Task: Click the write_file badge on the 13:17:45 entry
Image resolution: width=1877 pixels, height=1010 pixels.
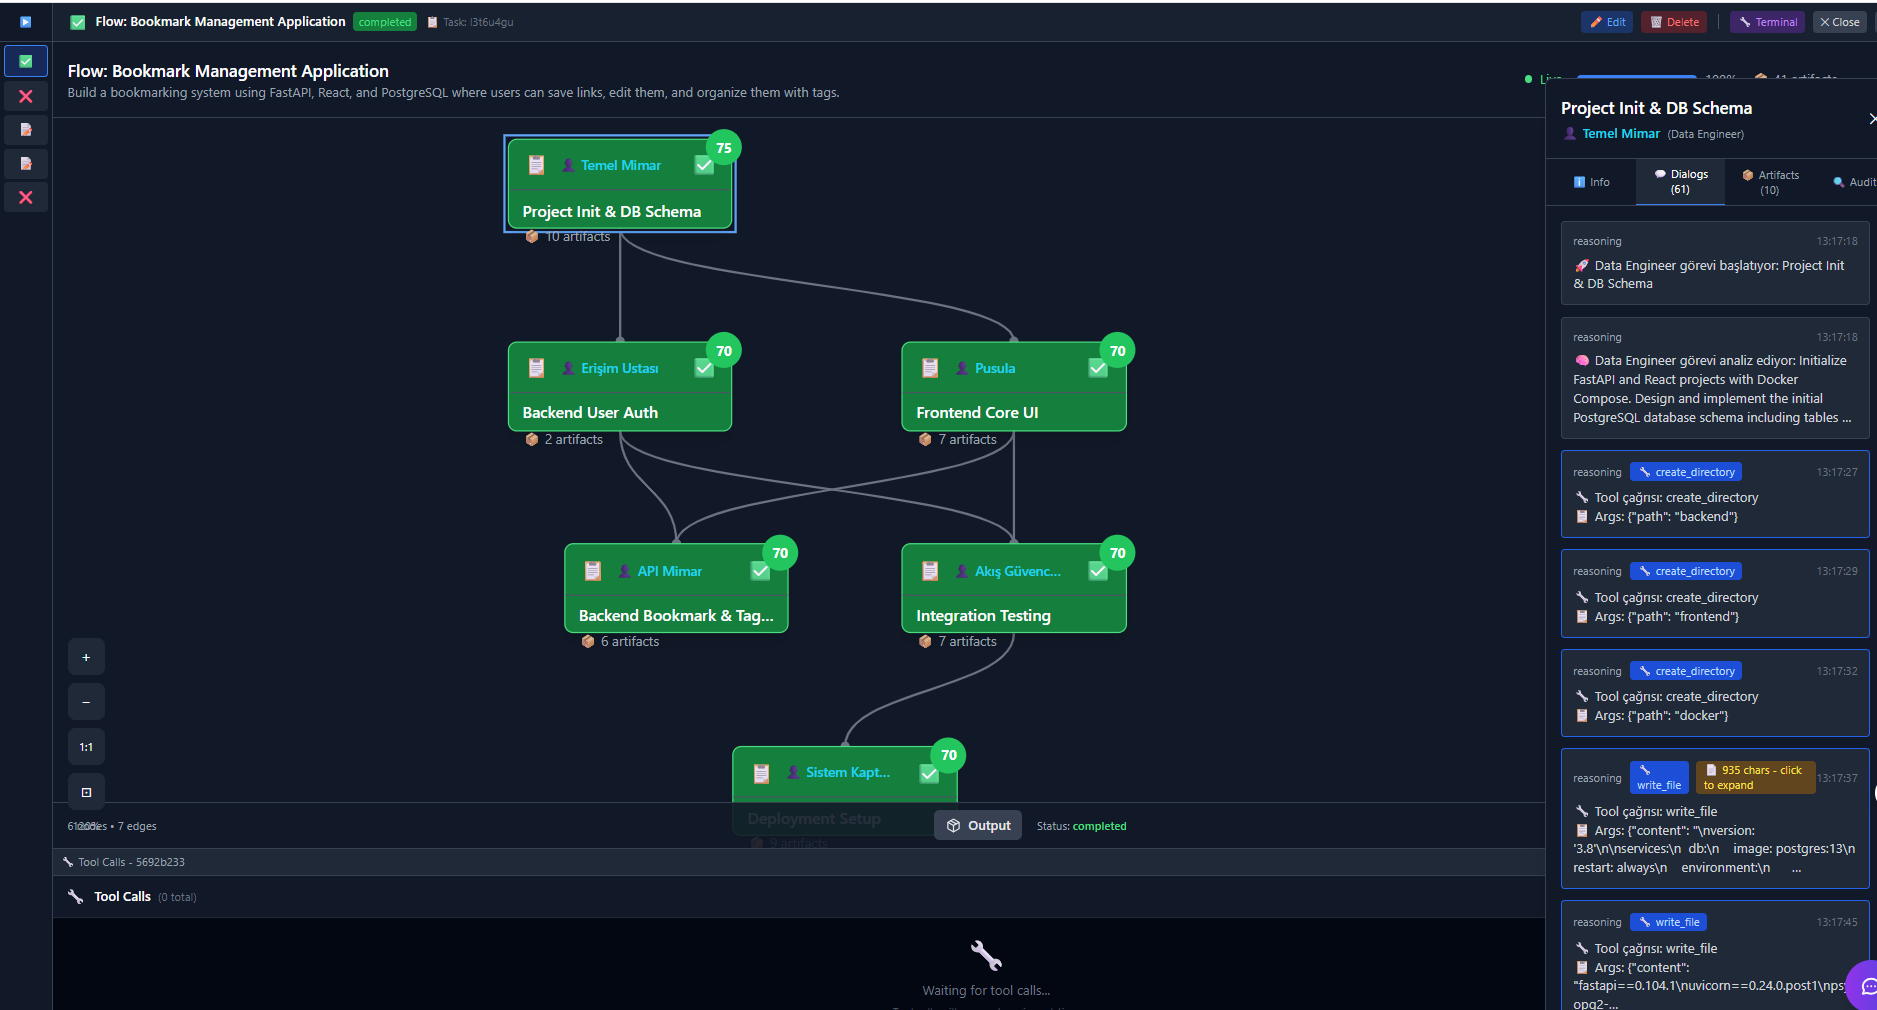Action: pos(1668,922)
